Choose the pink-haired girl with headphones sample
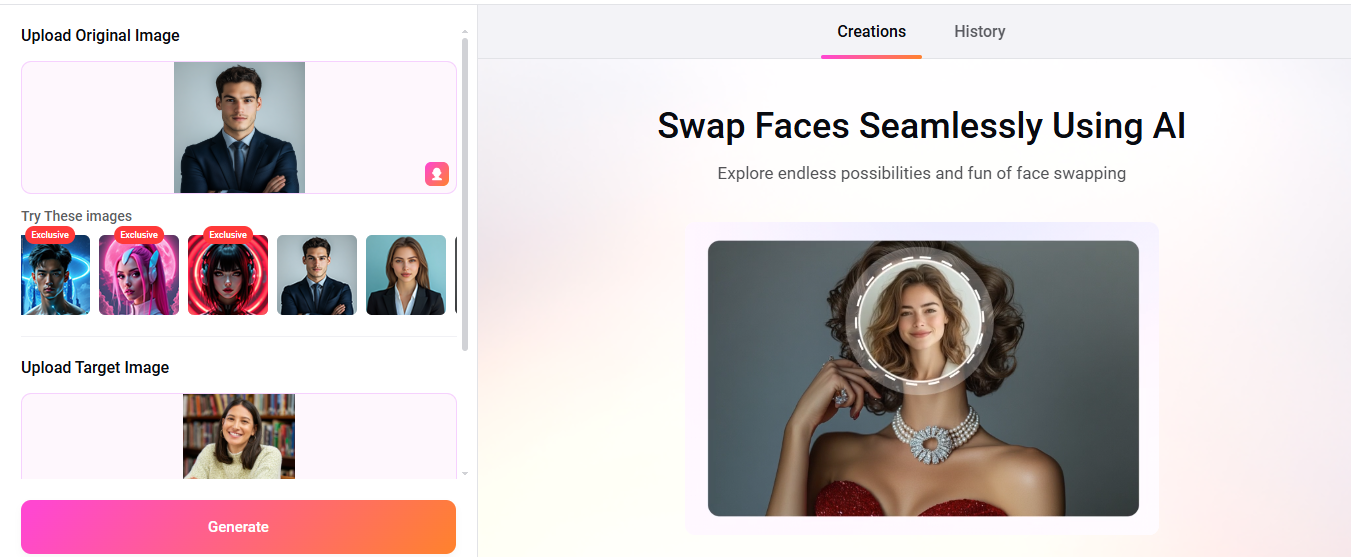 point(139,275)
